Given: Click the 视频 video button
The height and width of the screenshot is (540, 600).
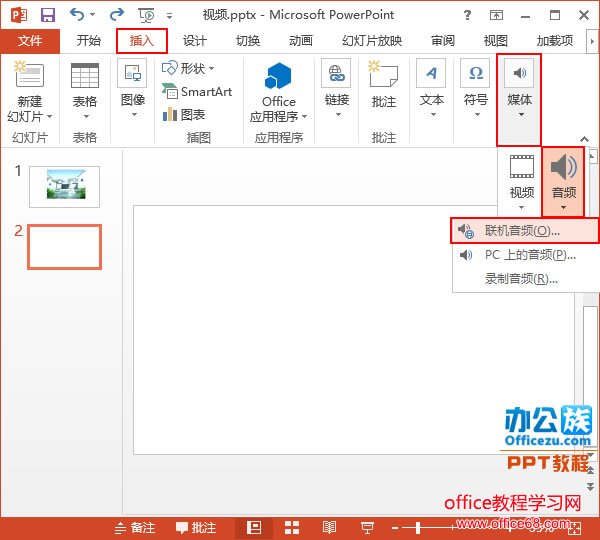Looking at the screenshot, I should click(522, 182).
